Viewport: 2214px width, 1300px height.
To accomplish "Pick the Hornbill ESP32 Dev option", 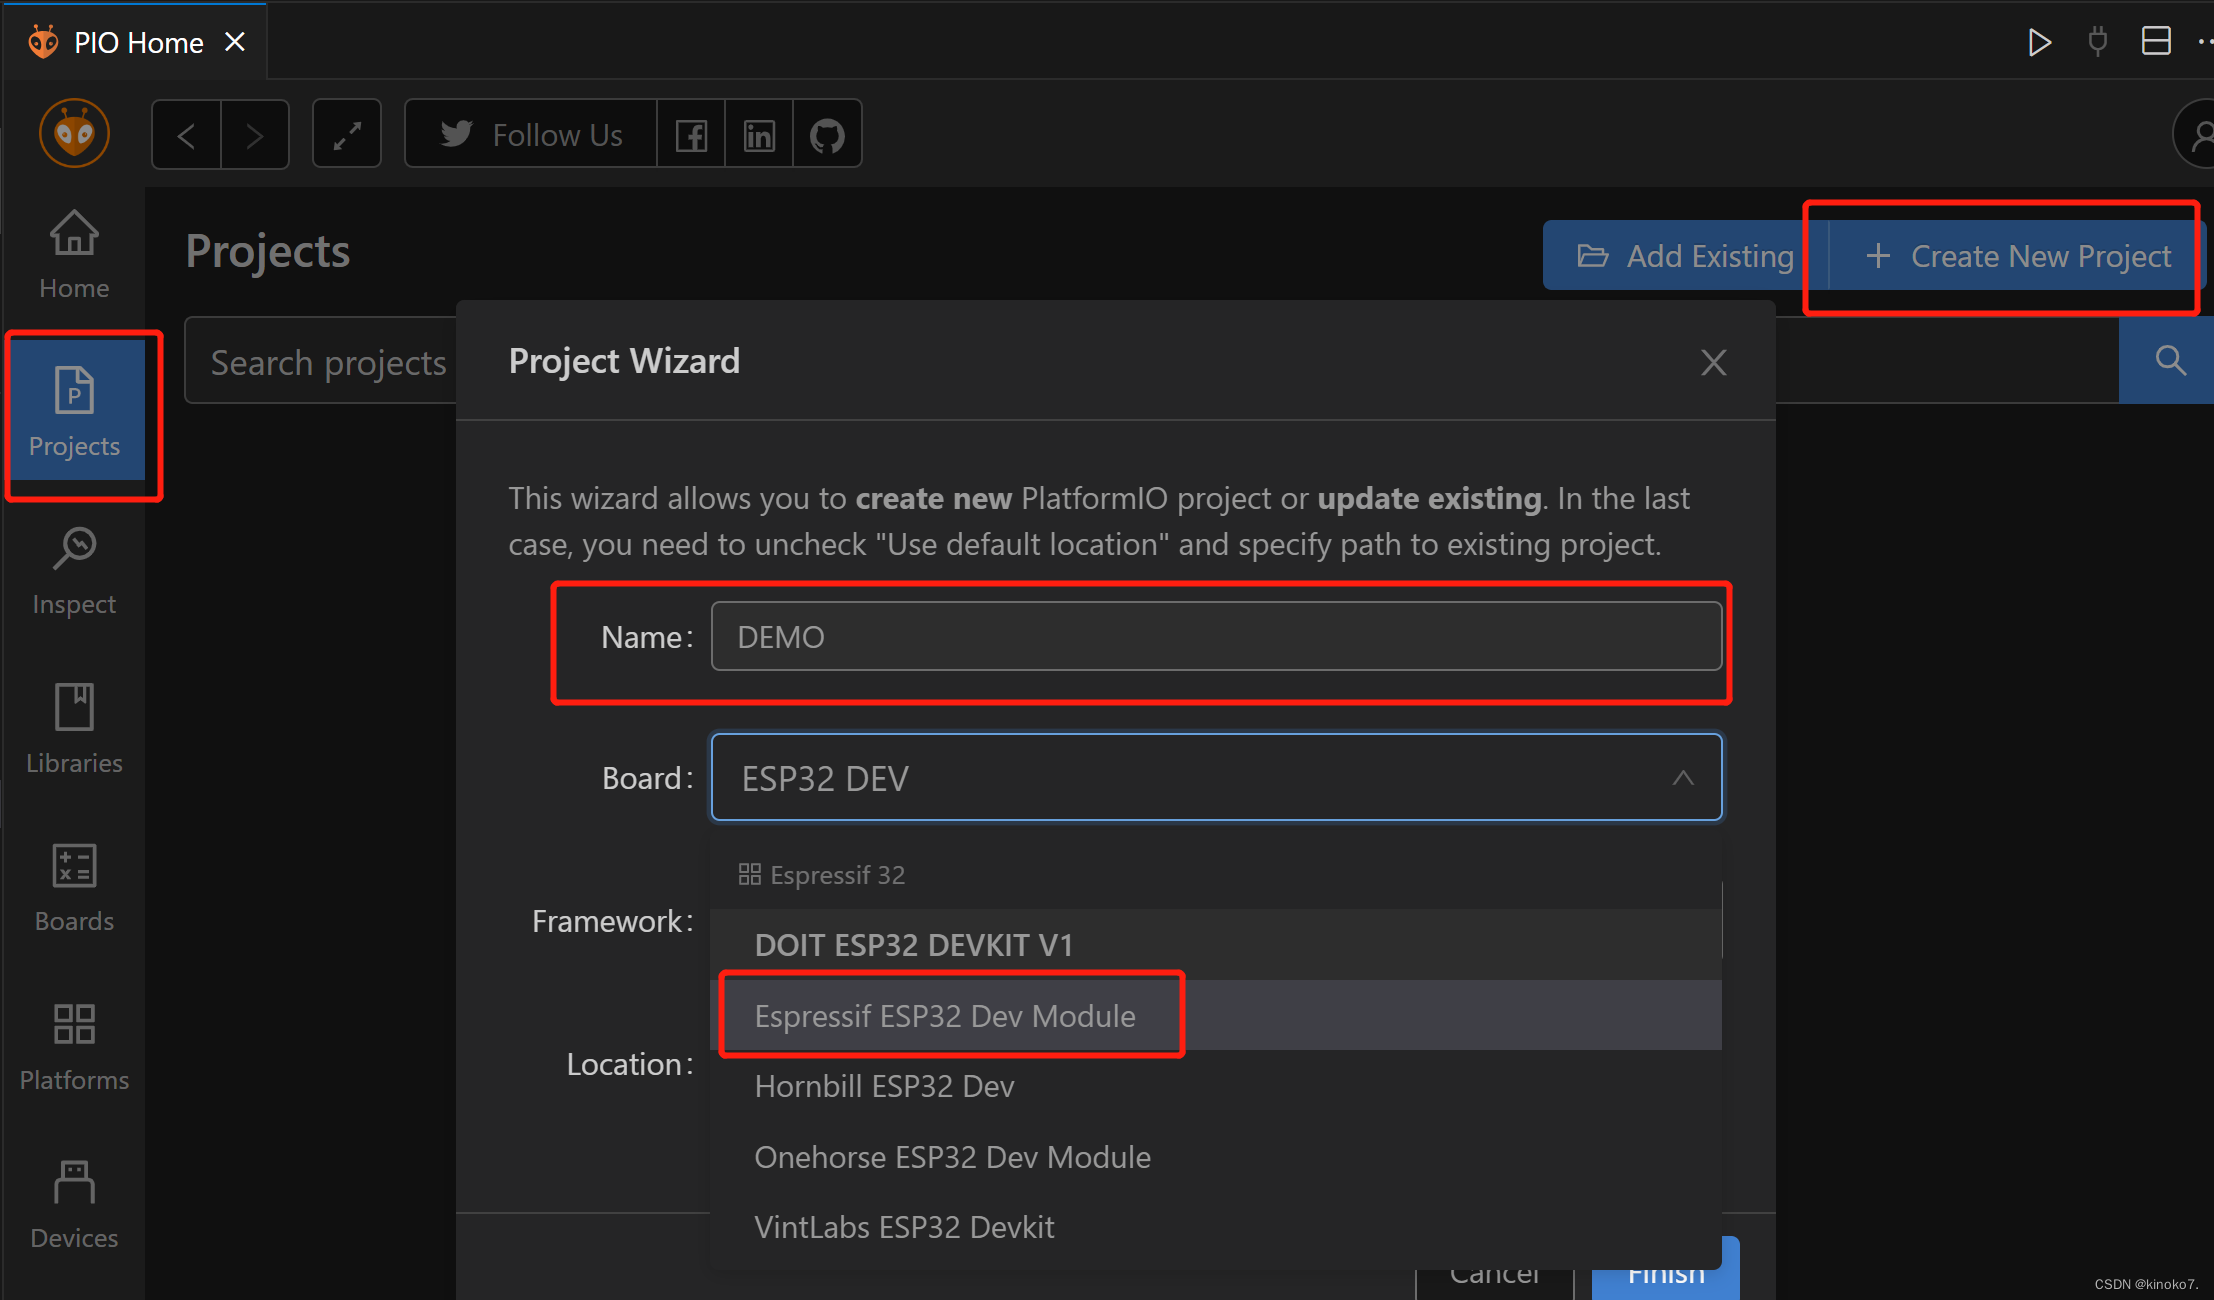I will coord(884,1086).
